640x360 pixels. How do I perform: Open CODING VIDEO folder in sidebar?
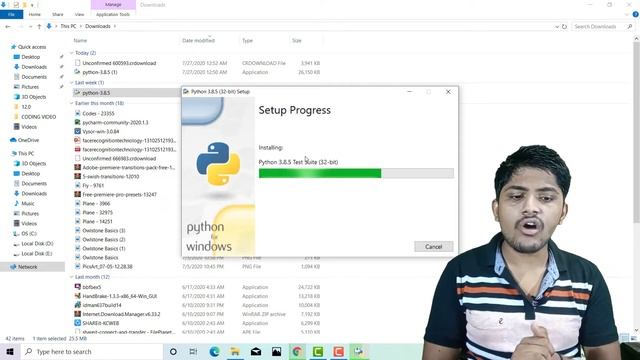[38, 117]
